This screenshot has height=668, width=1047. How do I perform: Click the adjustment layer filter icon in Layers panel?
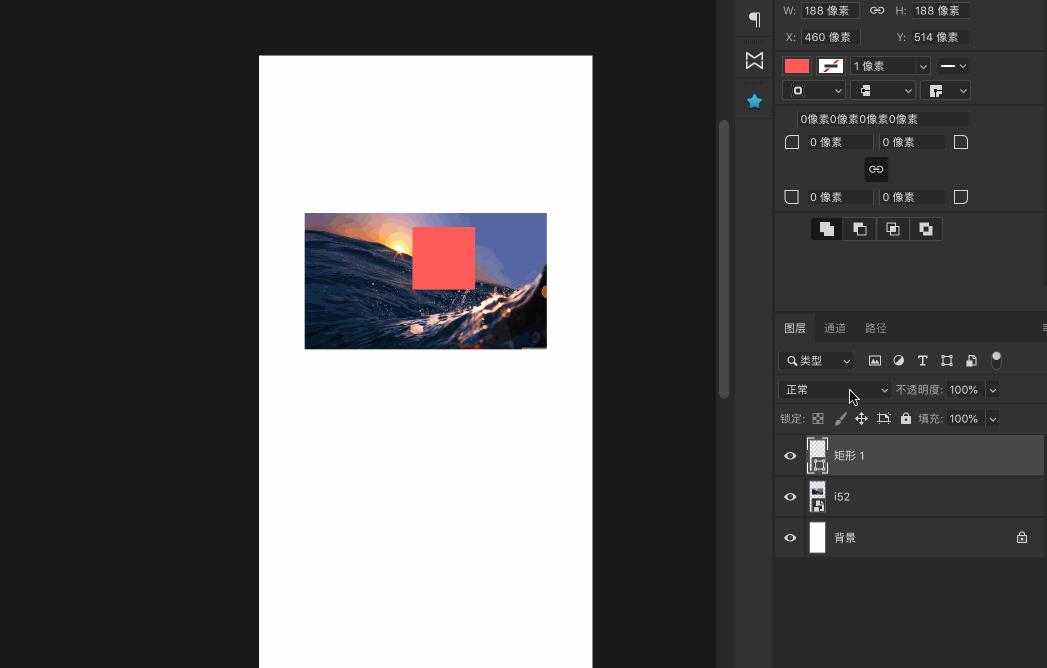click(x=898, y=360)
